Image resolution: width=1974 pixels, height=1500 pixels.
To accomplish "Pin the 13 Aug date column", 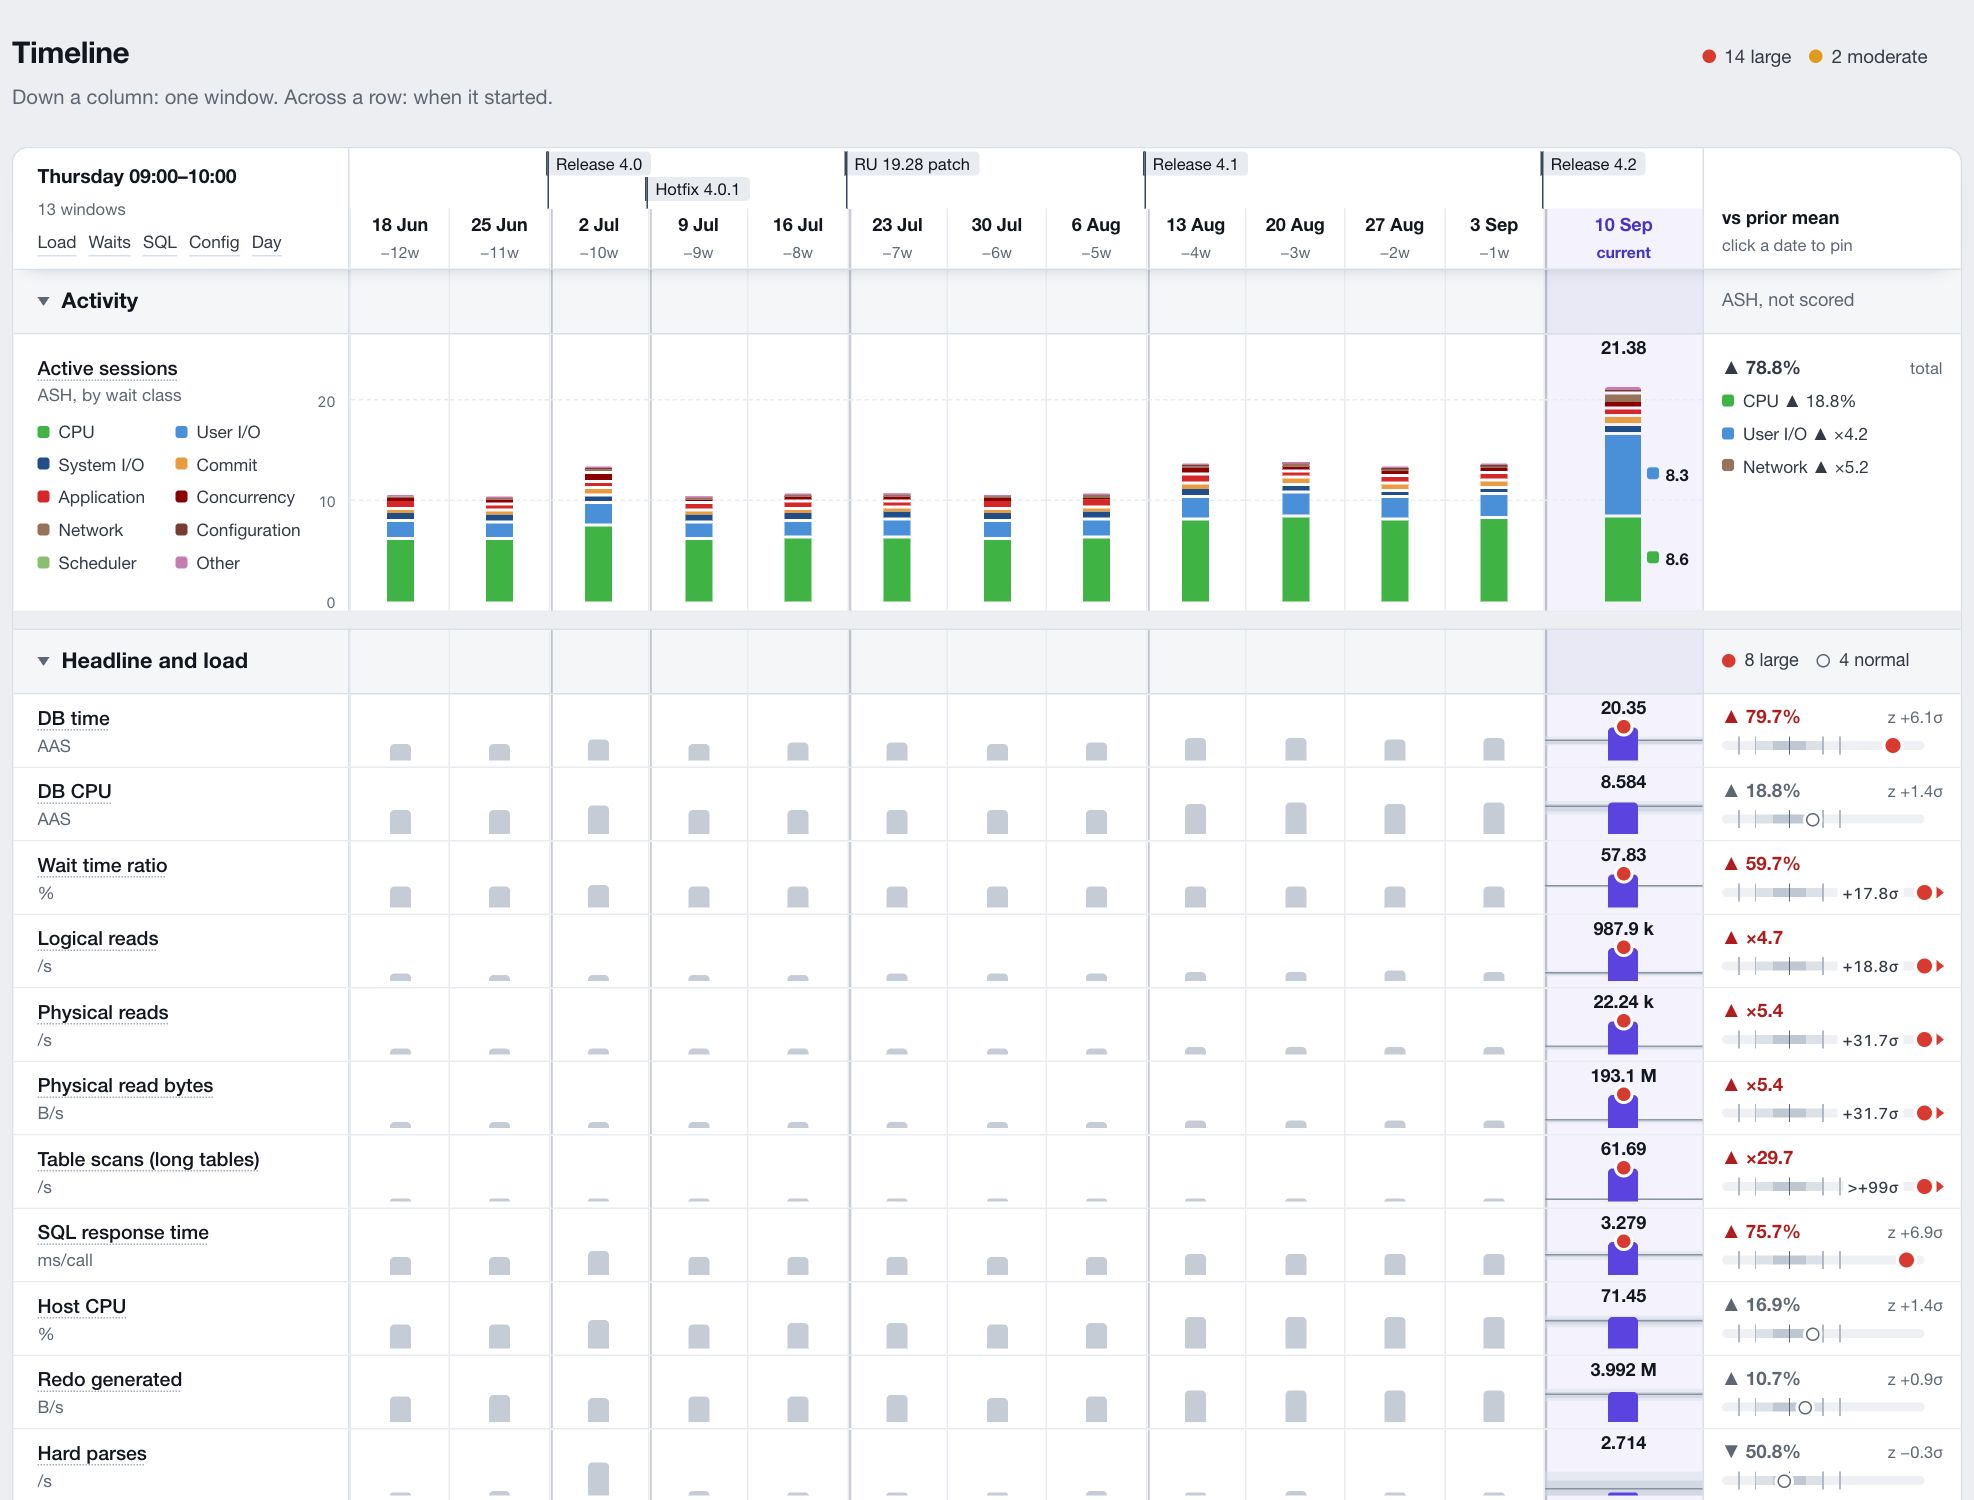I will pos(1196,237).
